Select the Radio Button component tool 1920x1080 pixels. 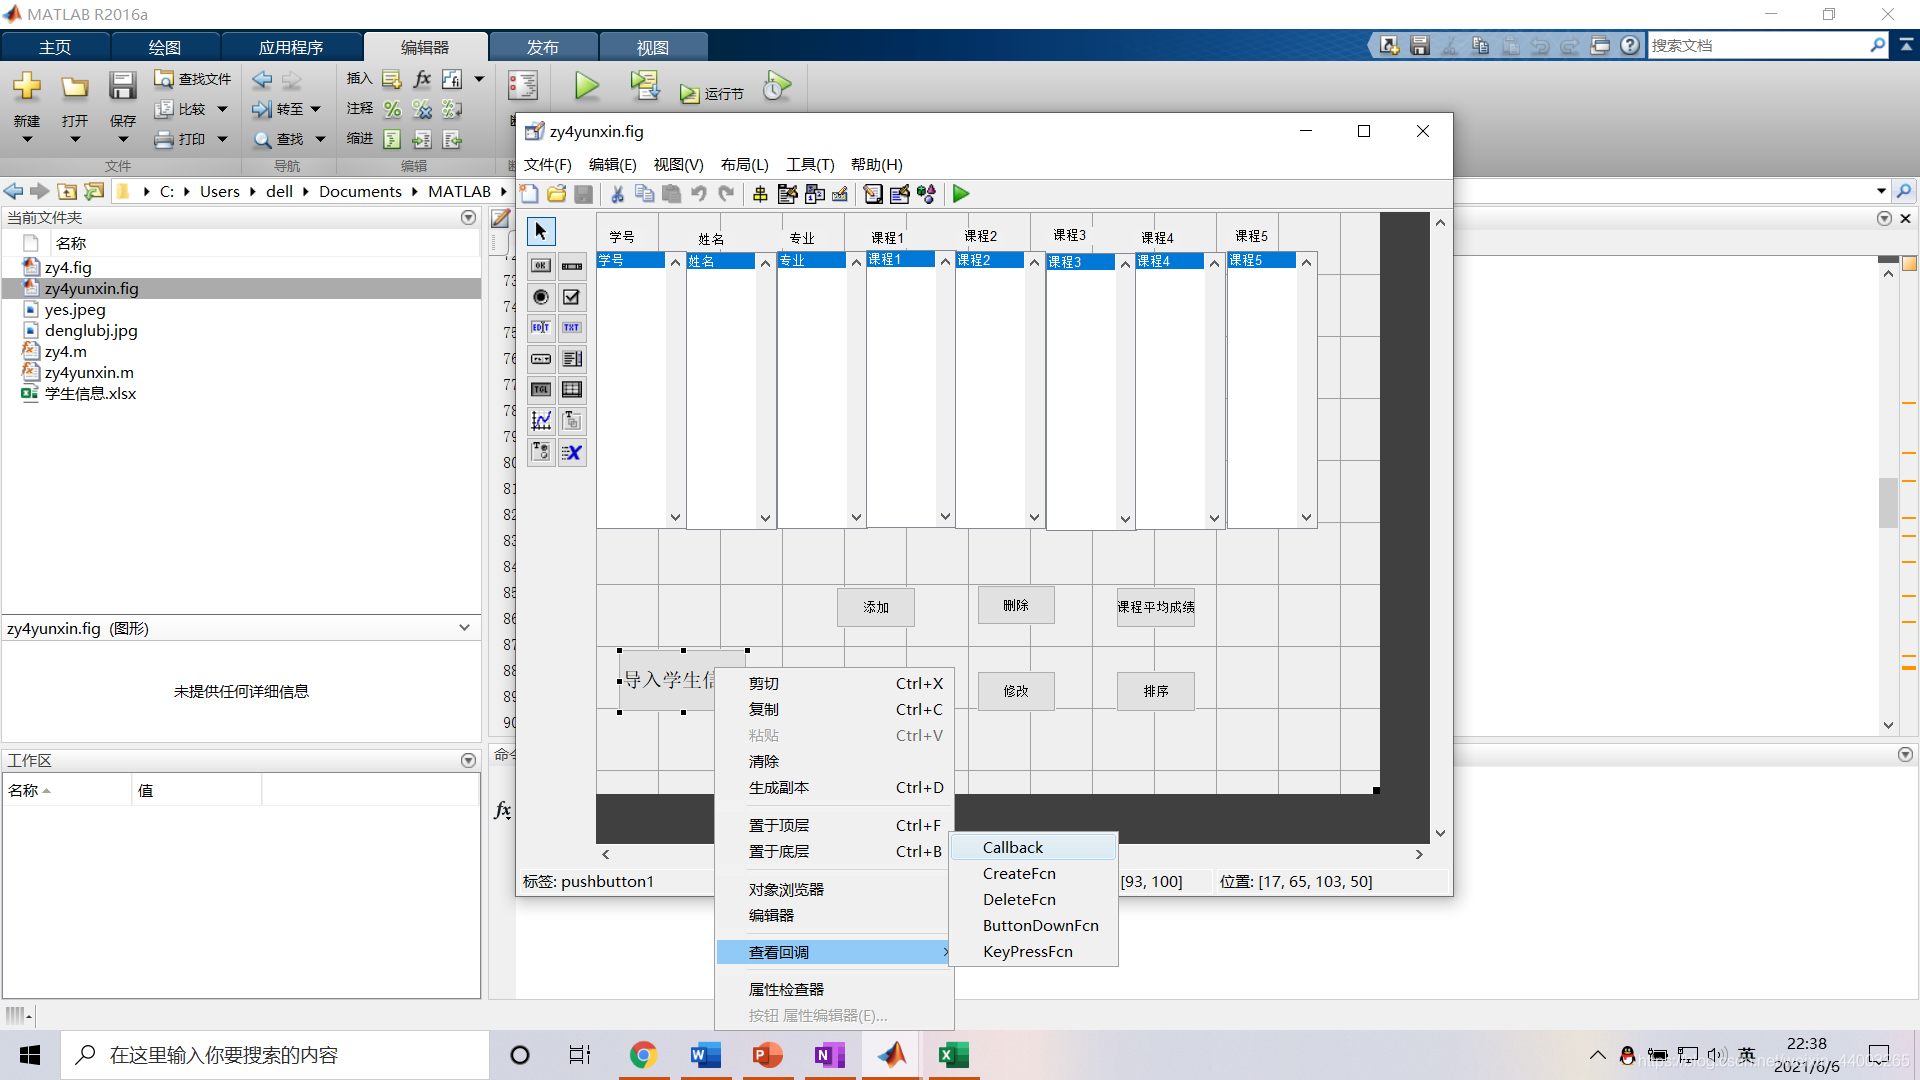pos(541,297)
